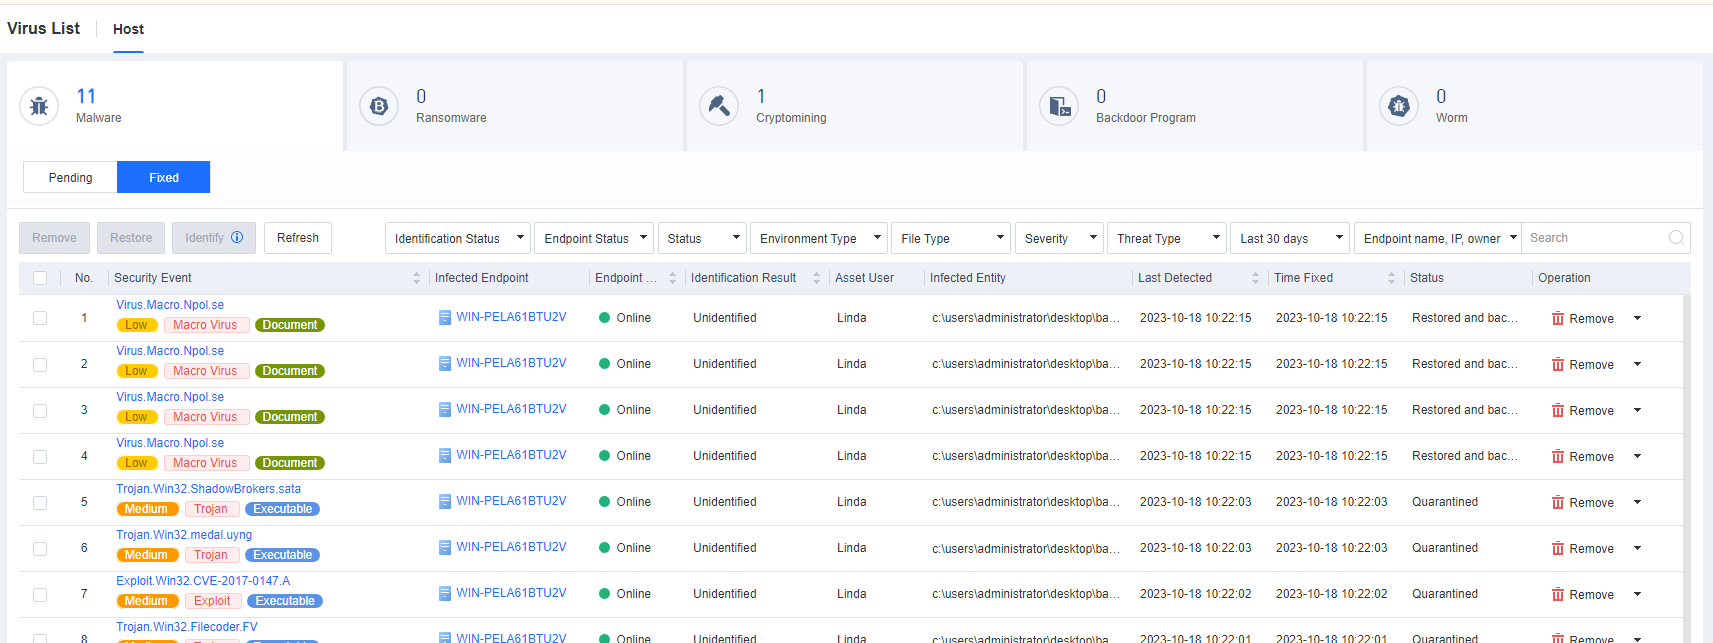
Task: Click endpoint document icon in row 5
Action: coord(445,502)
